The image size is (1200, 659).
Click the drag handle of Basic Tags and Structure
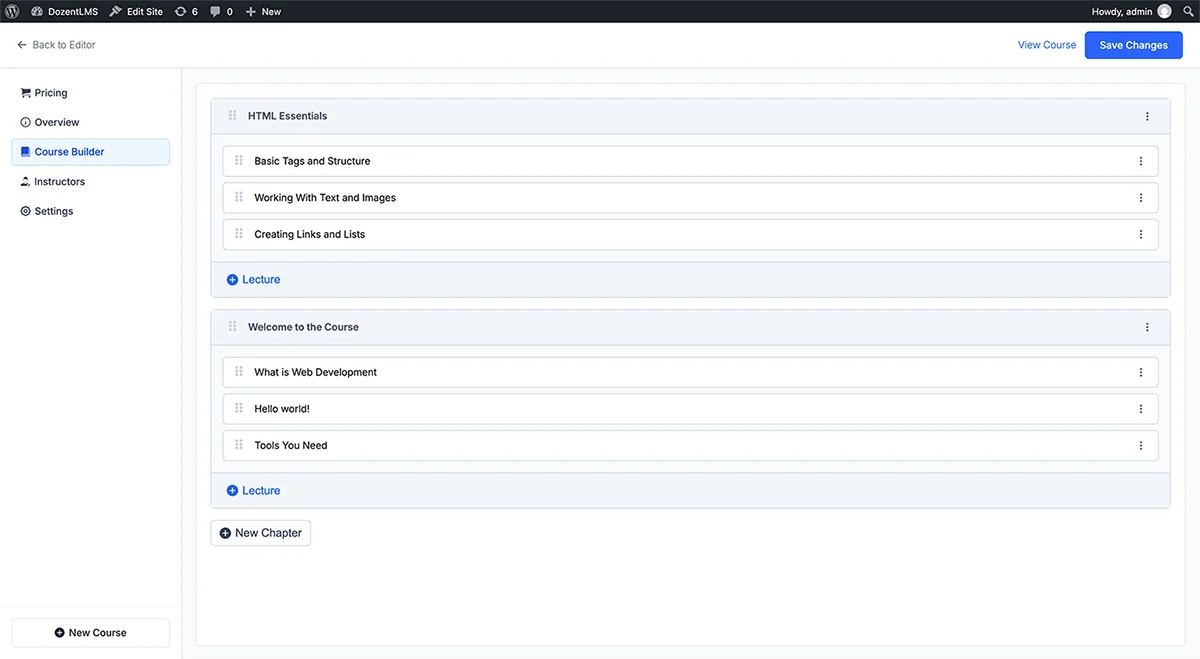click(x=239, y=161)
